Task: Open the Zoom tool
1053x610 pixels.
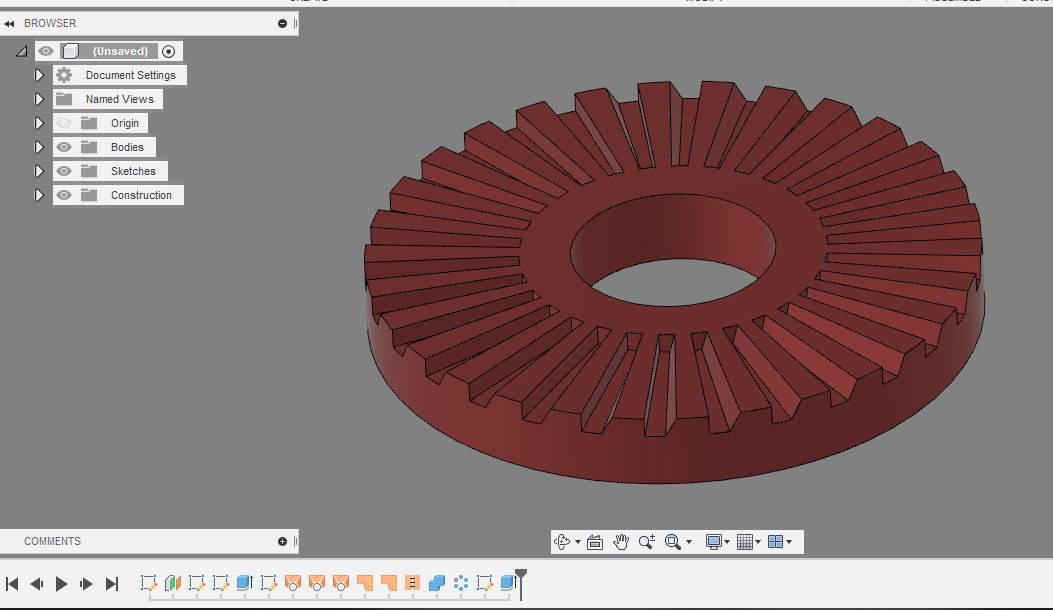Action: [646, 541]
